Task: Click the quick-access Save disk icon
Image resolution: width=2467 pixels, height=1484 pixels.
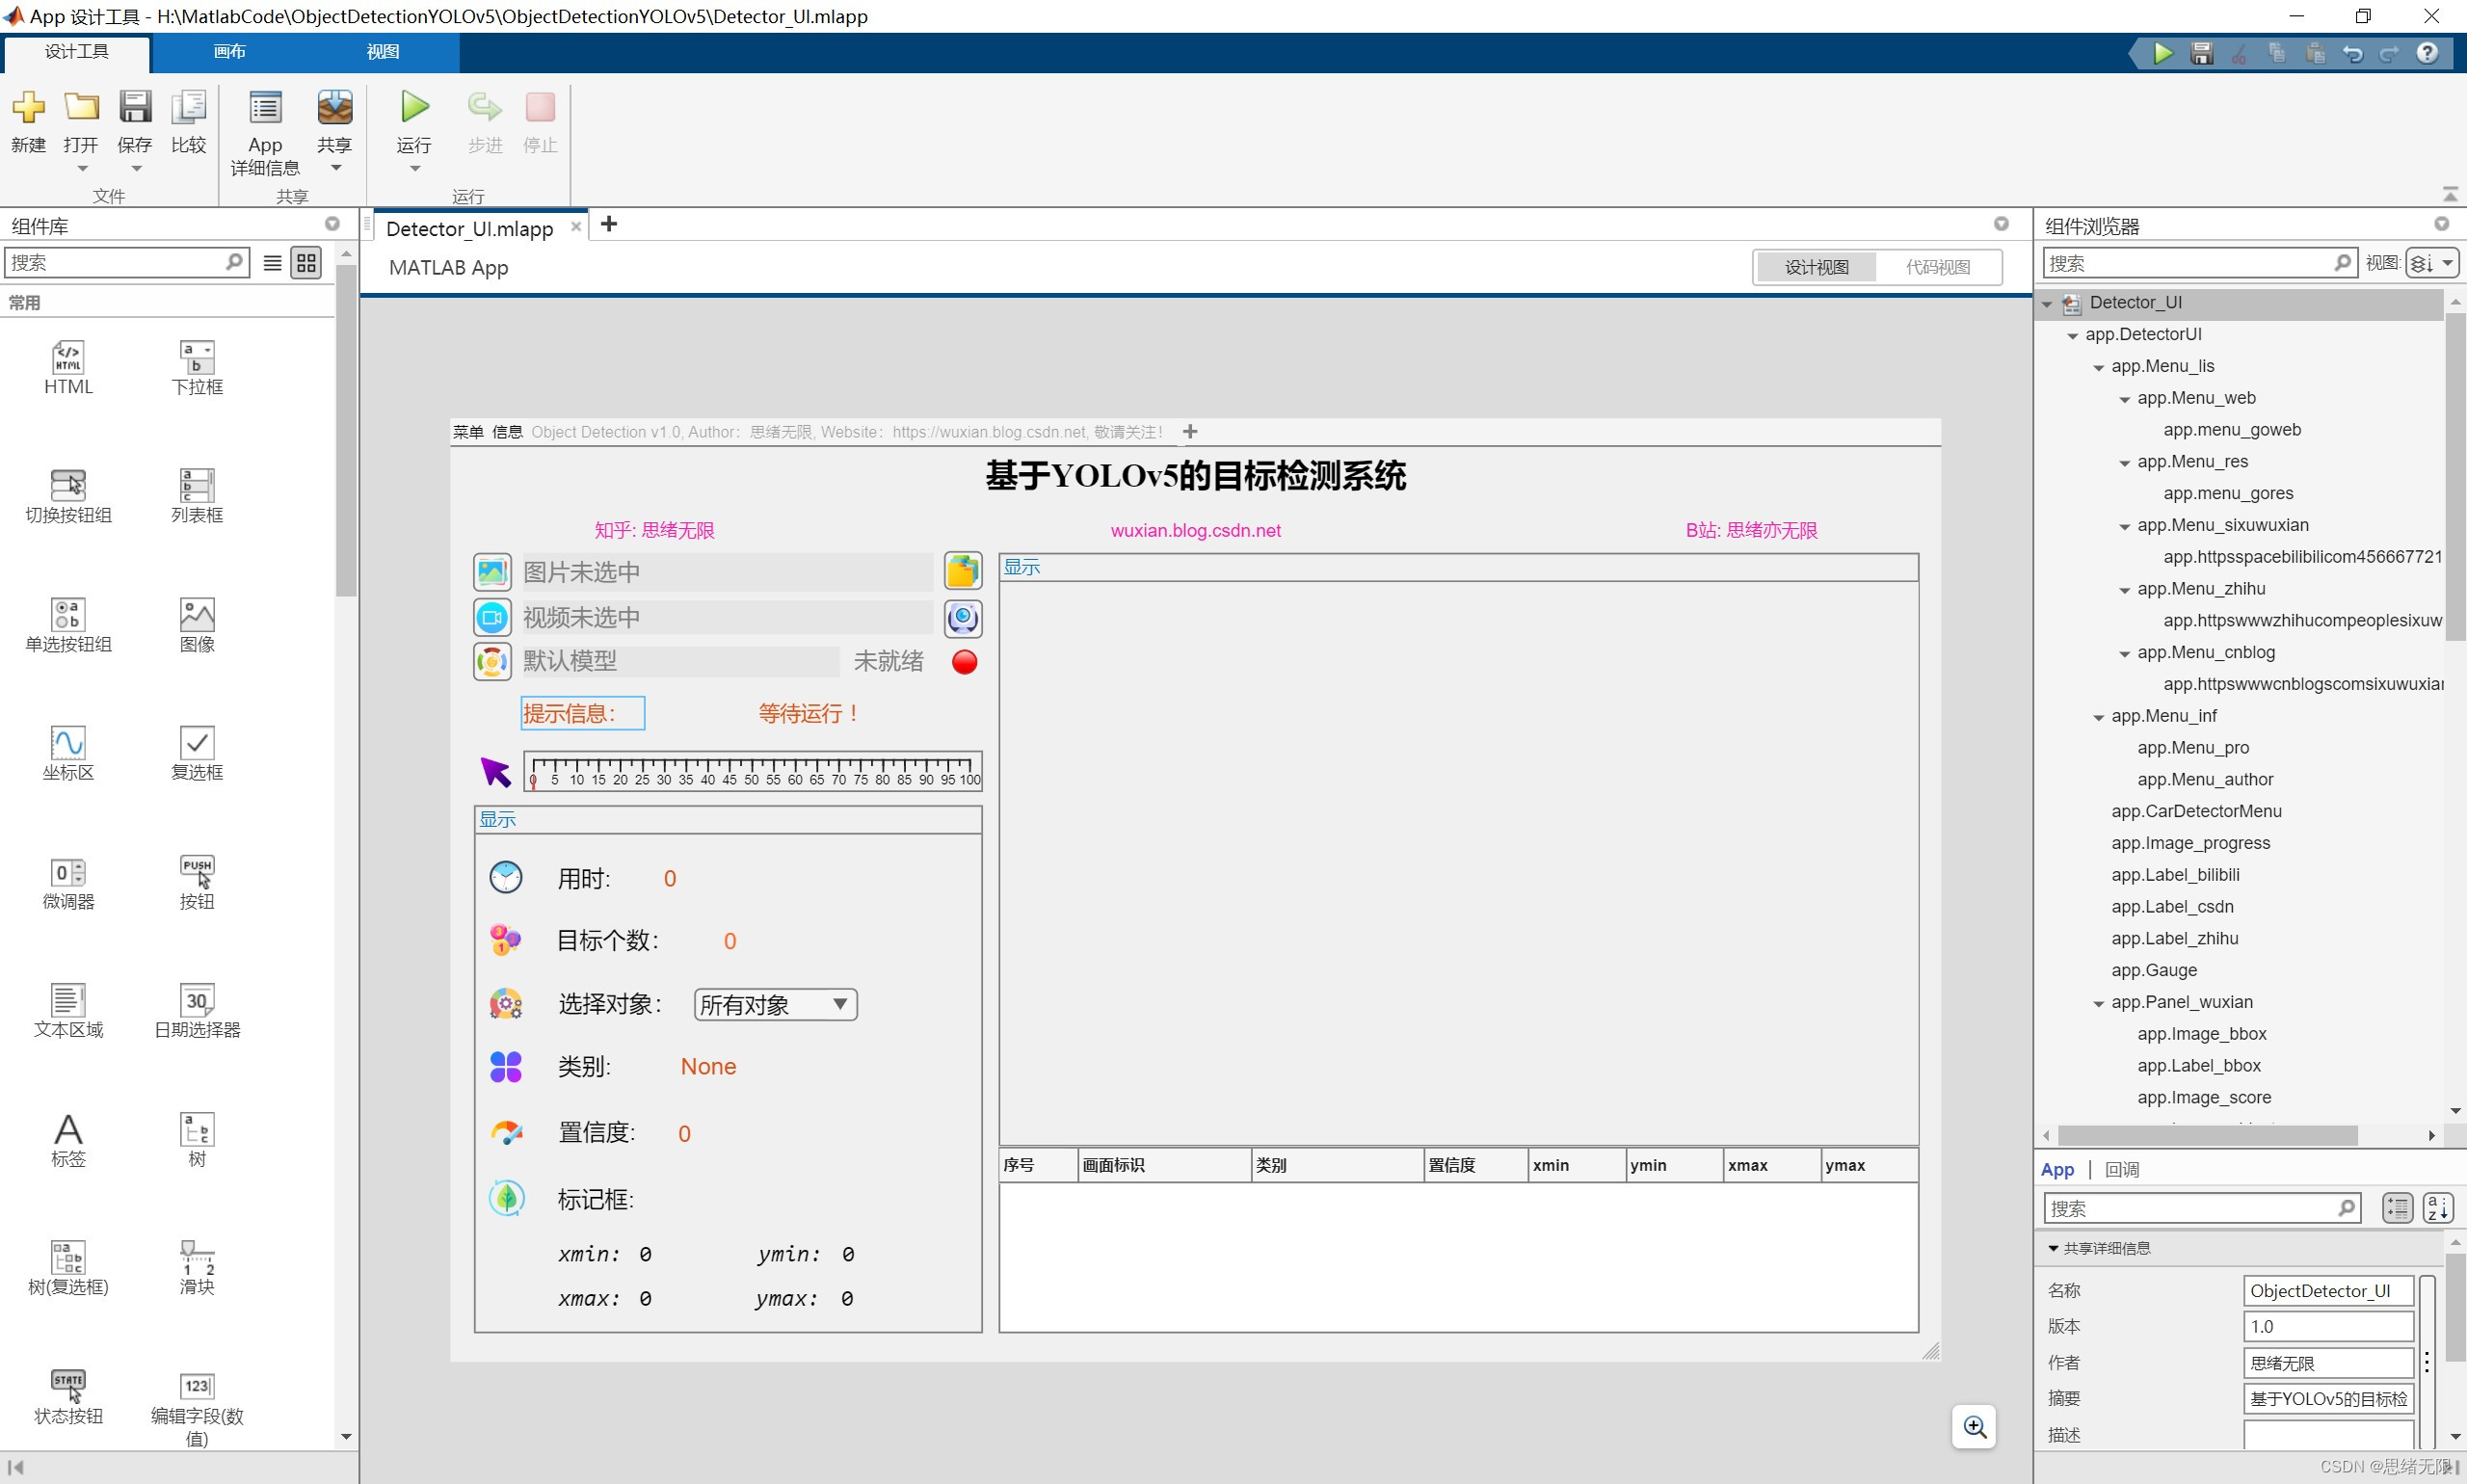Action: (x=2201, y=53)
